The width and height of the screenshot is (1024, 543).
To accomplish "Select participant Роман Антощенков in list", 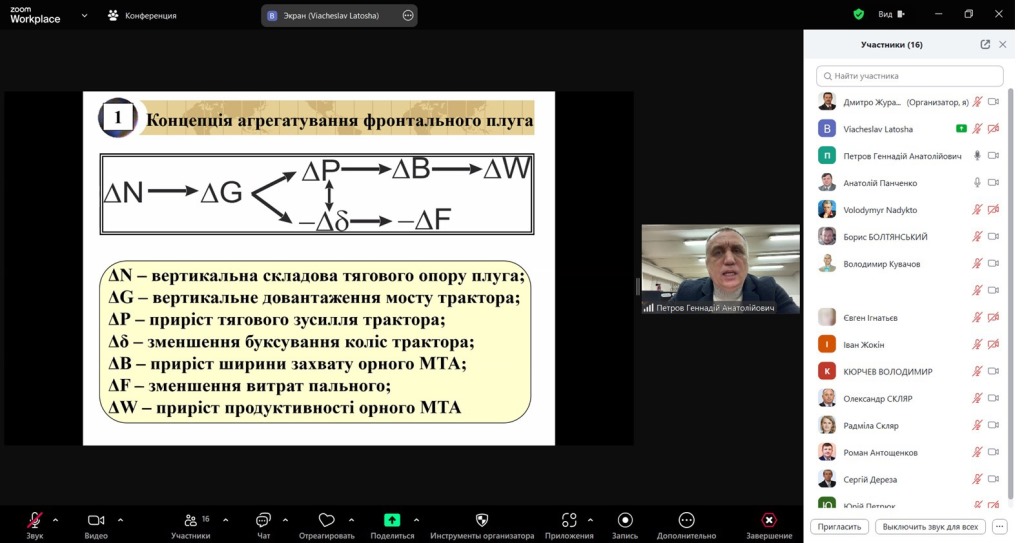I will pyautogui.click(x=909, y=452).
